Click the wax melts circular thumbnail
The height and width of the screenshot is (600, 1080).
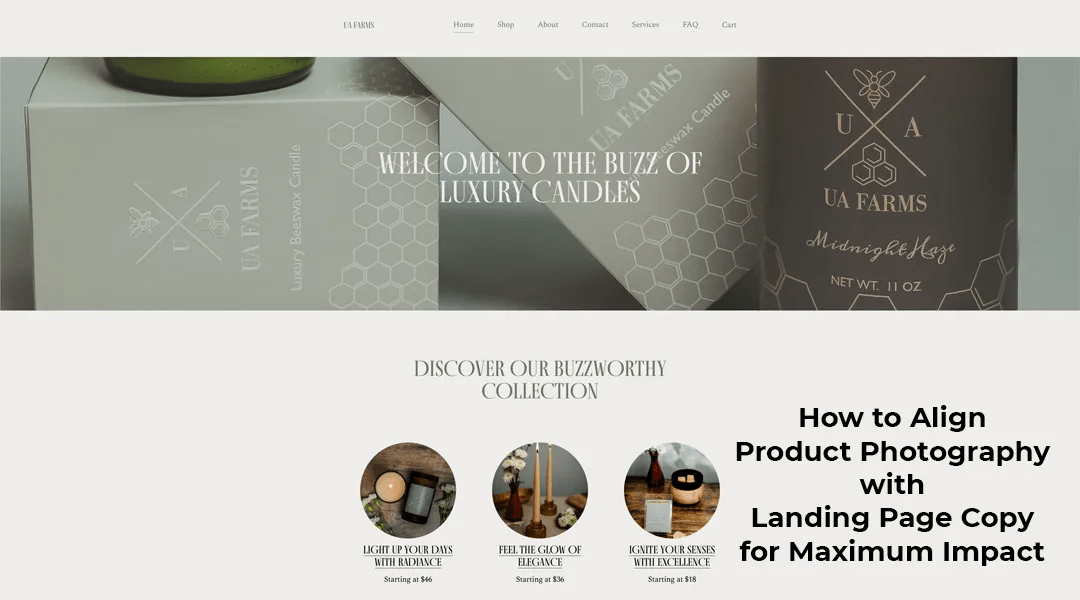pos(672,490)
